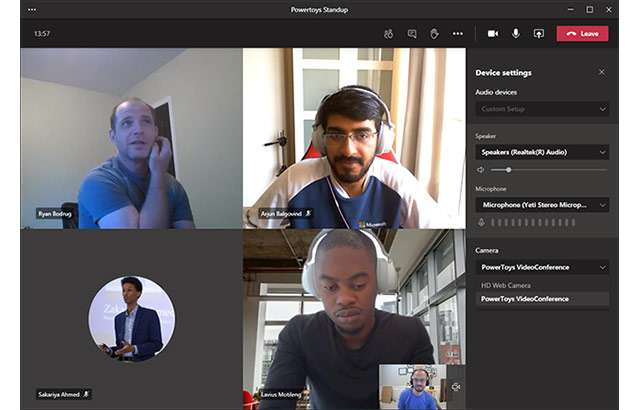Open the Camera selection dropdown
The image size is (640, 410).
pos(542,268)
